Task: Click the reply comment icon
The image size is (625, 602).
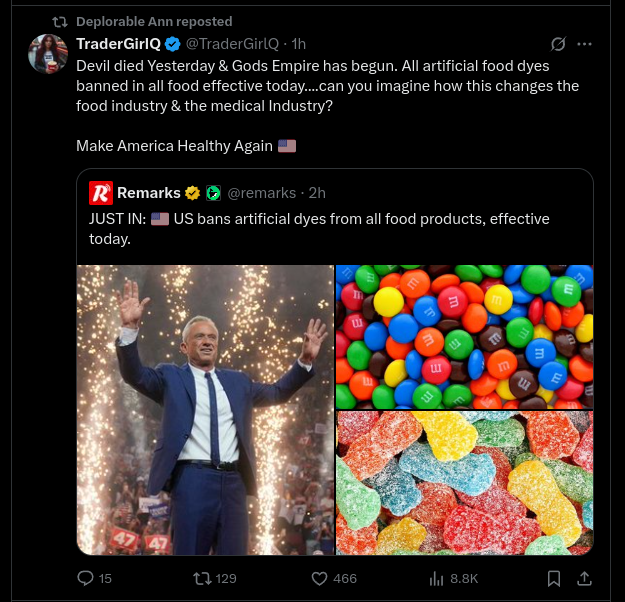Action: 85,578
